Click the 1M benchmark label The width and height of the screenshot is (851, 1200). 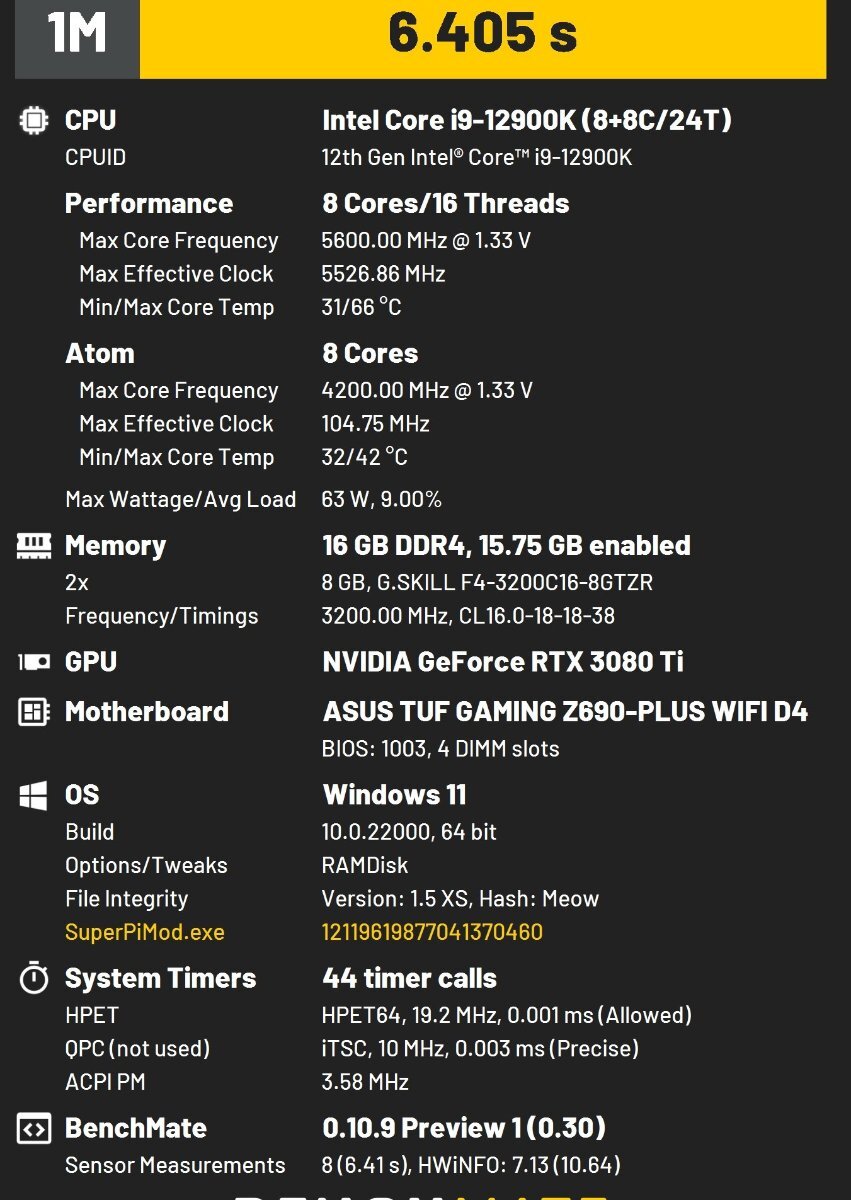[77, 34]
